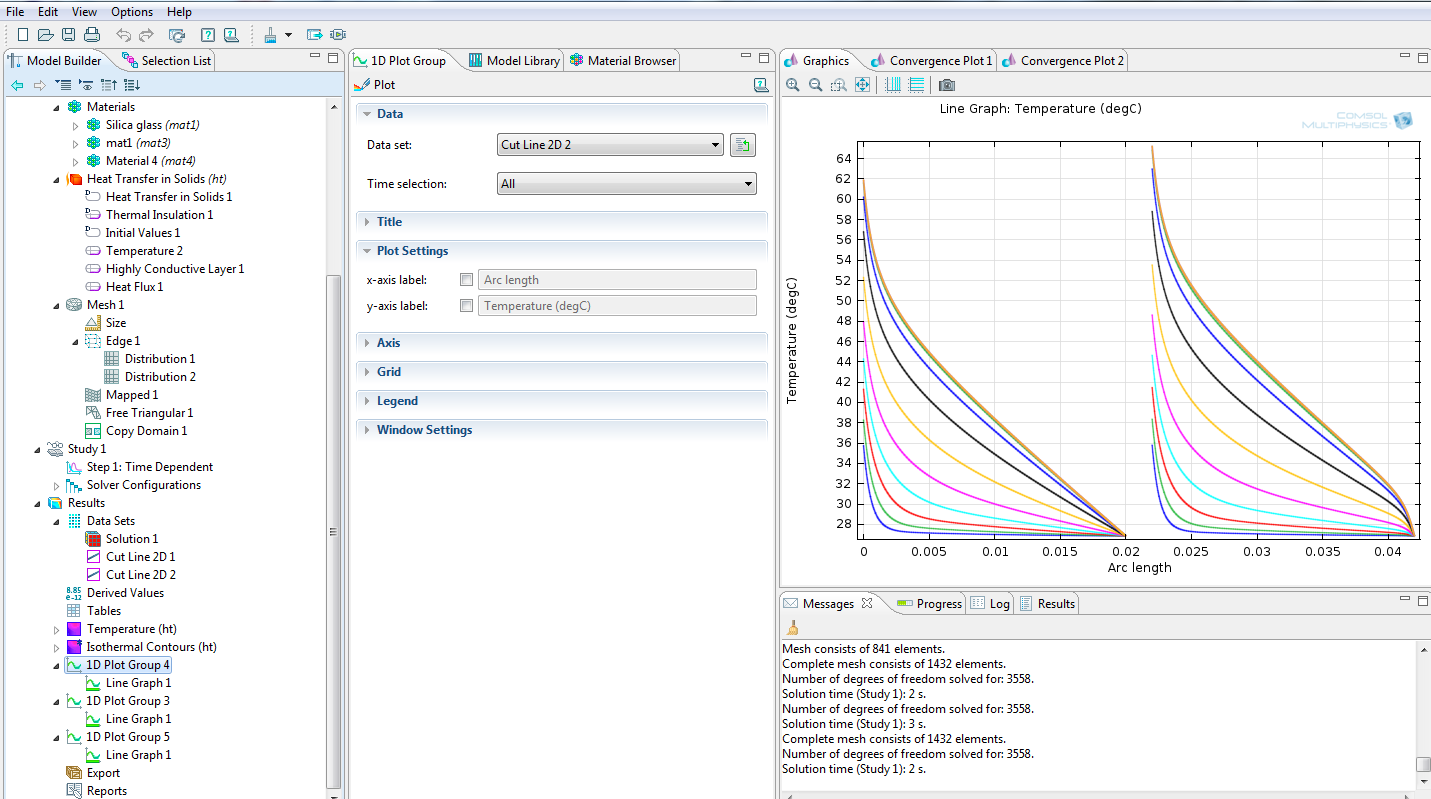1431x799 pixels.
Task: Click the print icon in main toolbar
Action: click(x=92, y=35)
